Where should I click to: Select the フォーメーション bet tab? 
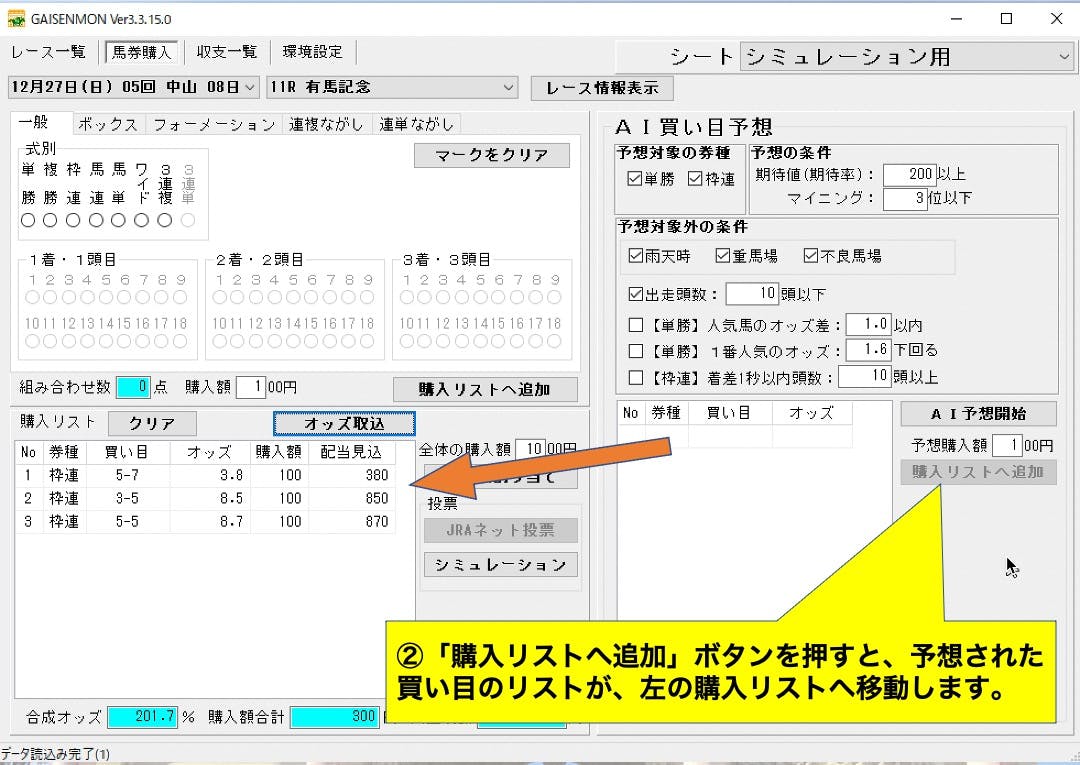[x=214, y=125]
